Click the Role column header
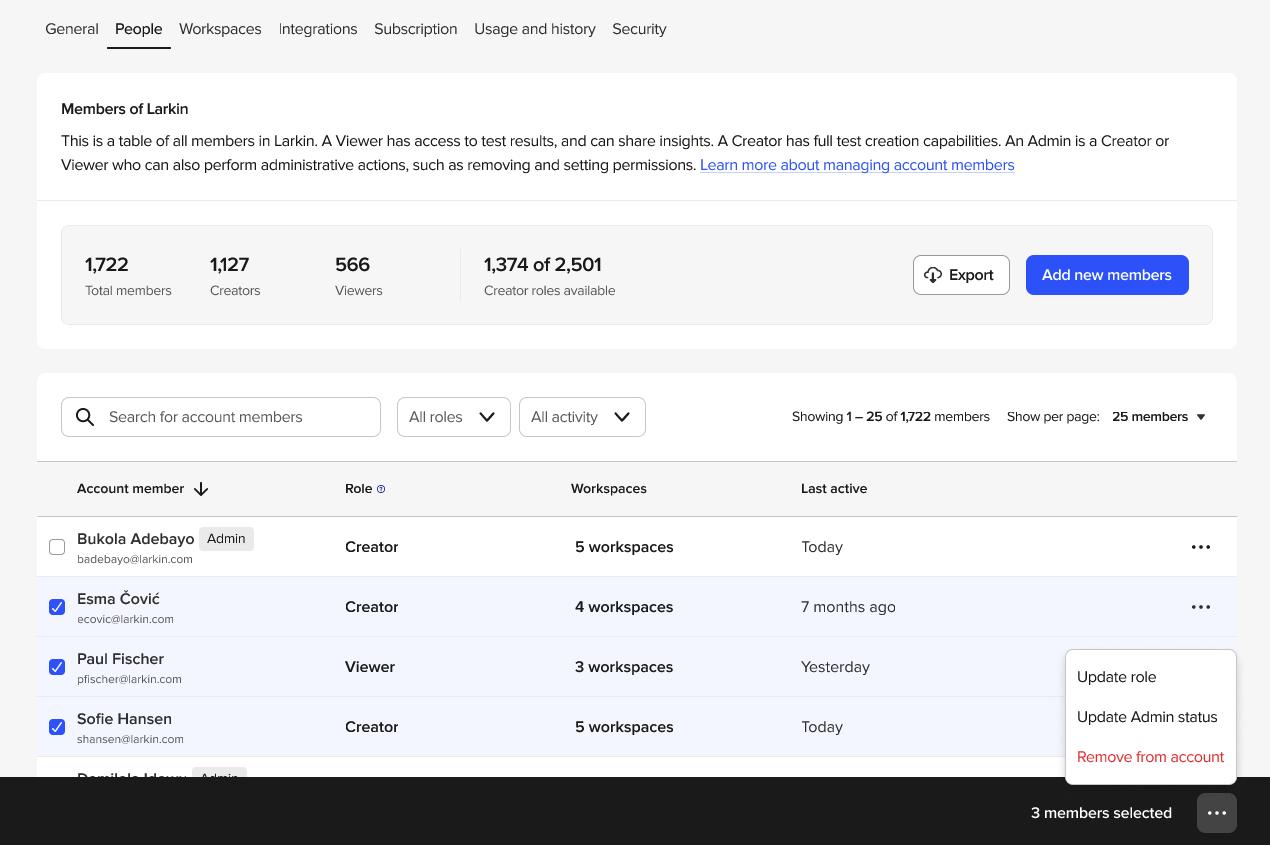 [358, 489]
